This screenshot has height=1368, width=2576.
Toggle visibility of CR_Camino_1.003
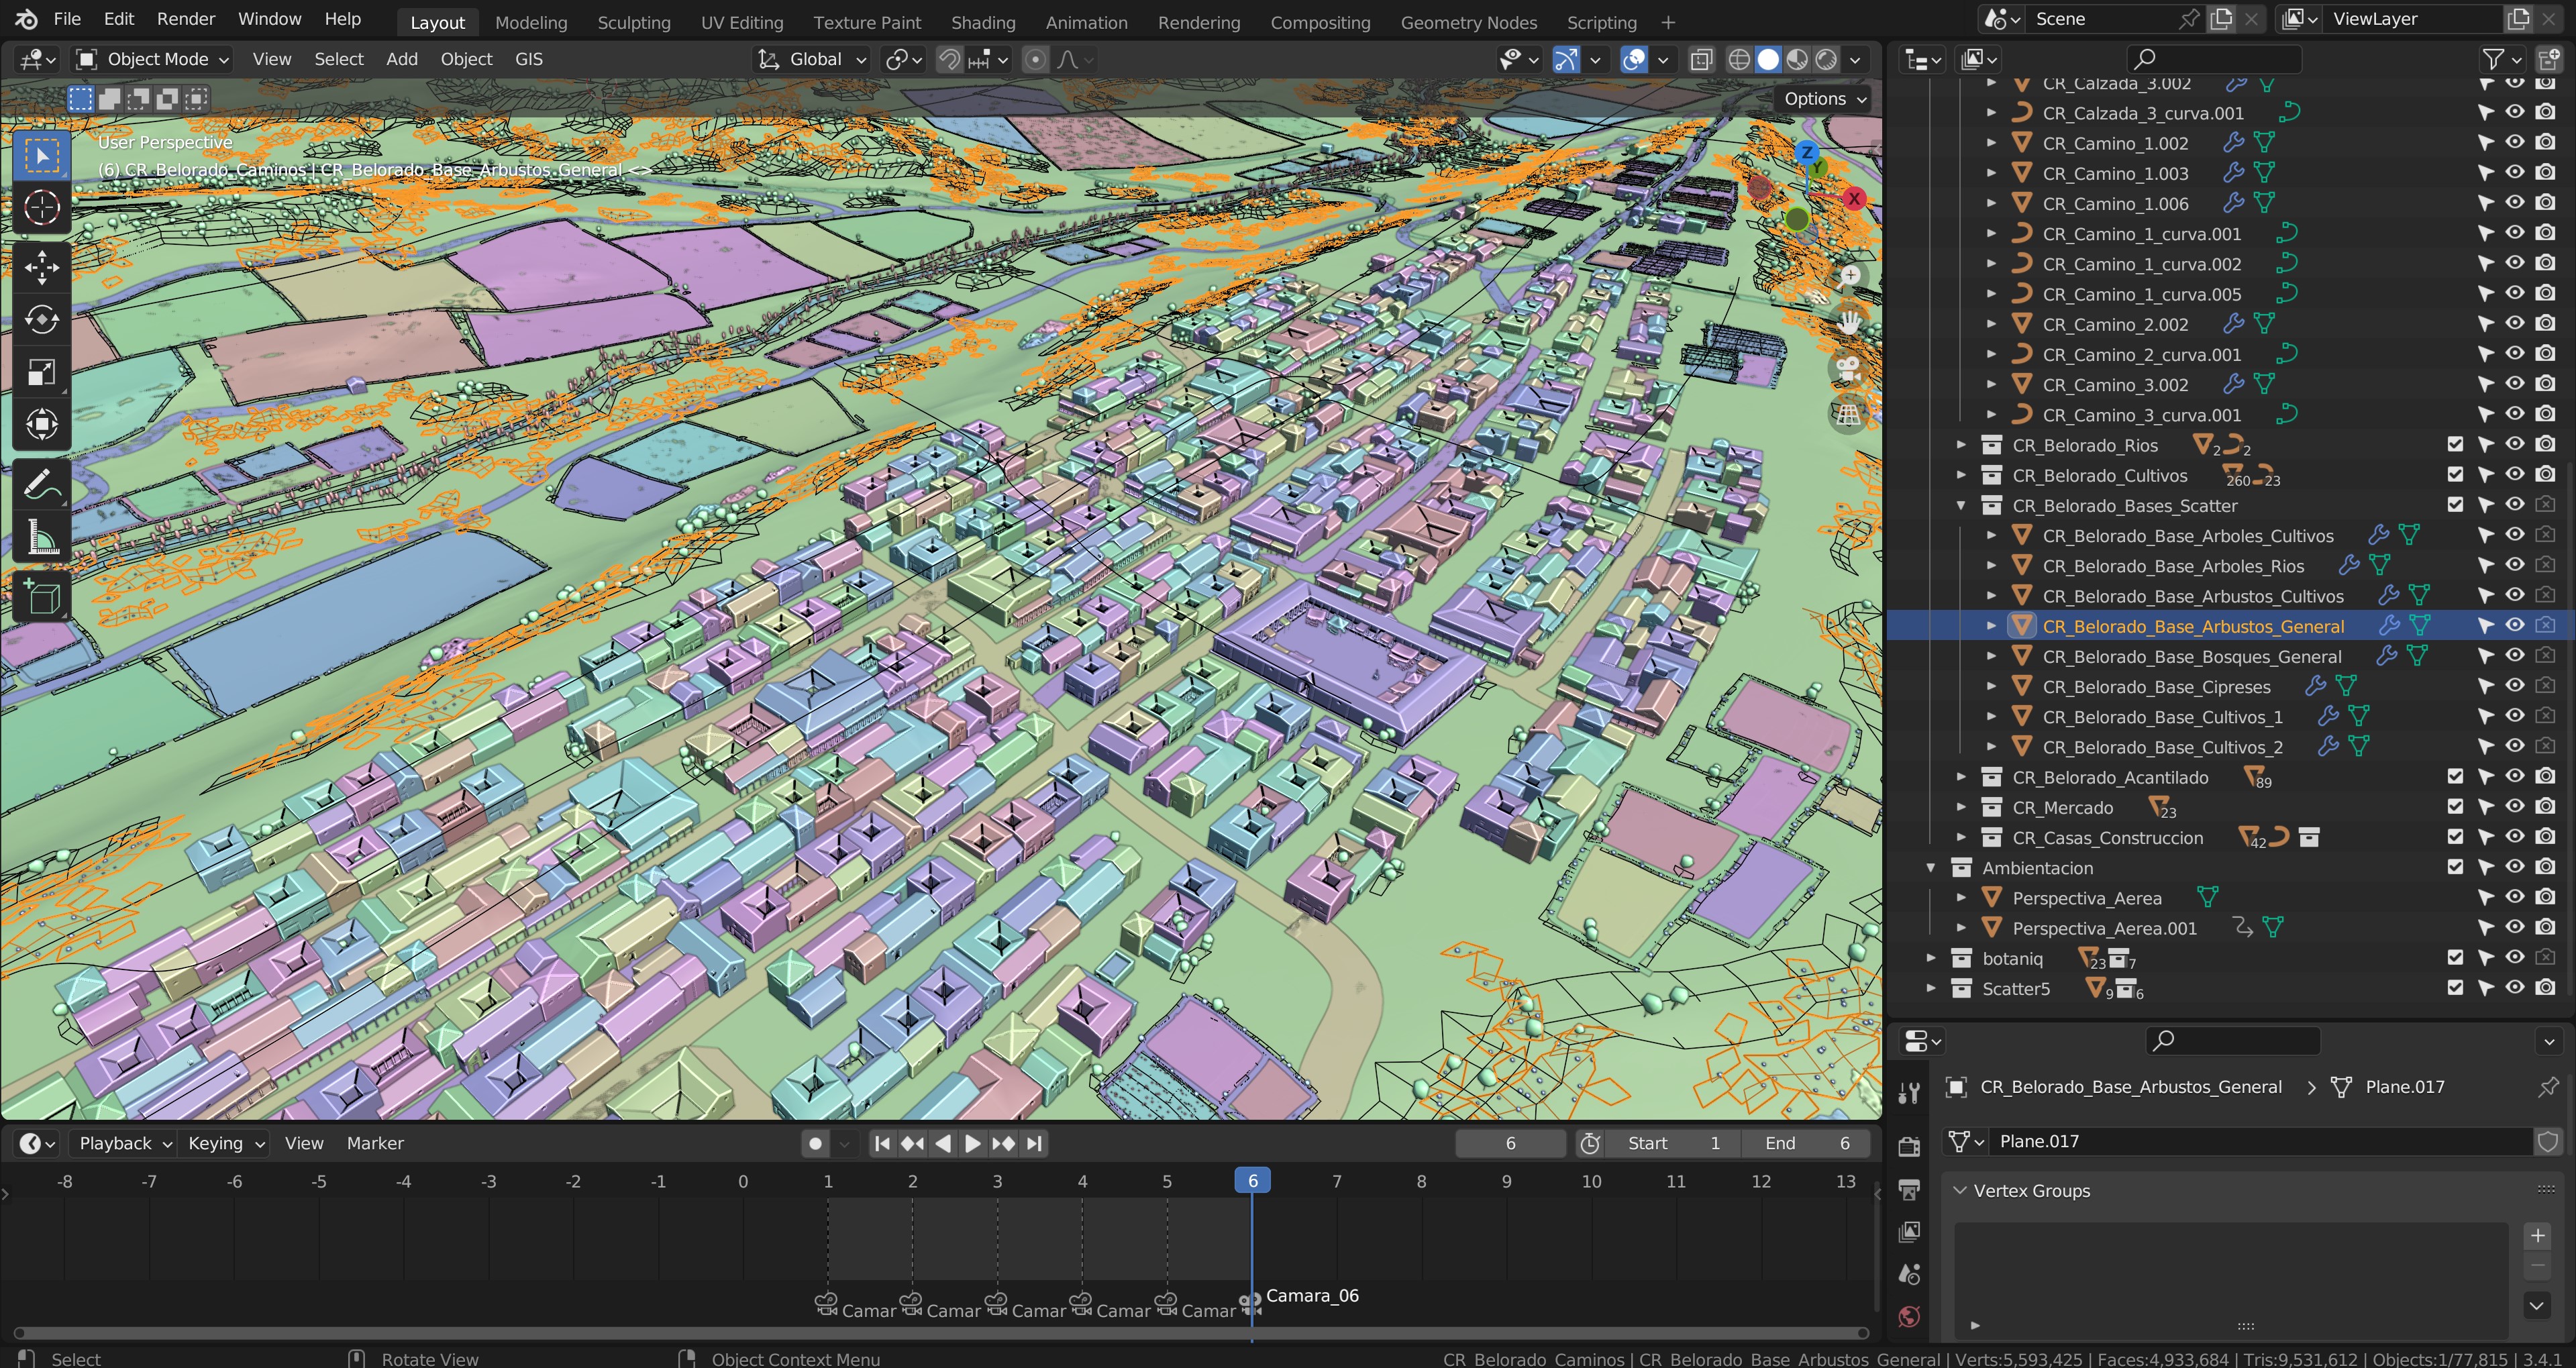click(x=2514, y=172)
